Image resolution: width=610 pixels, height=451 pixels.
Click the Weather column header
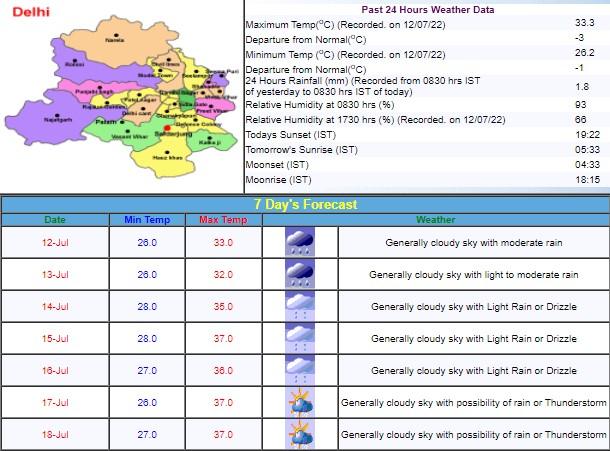pos(435,219)
